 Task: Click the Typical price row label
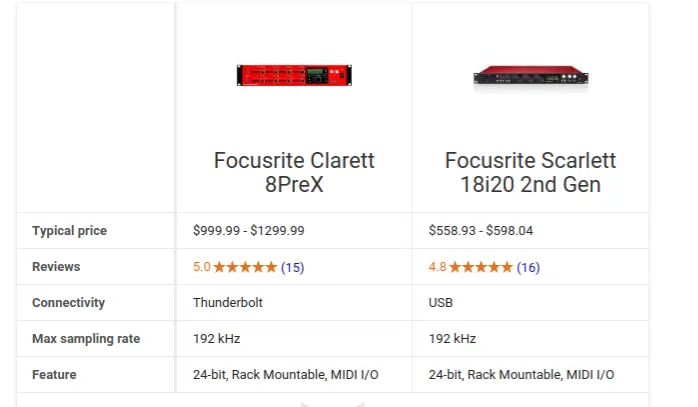[69, 231]
